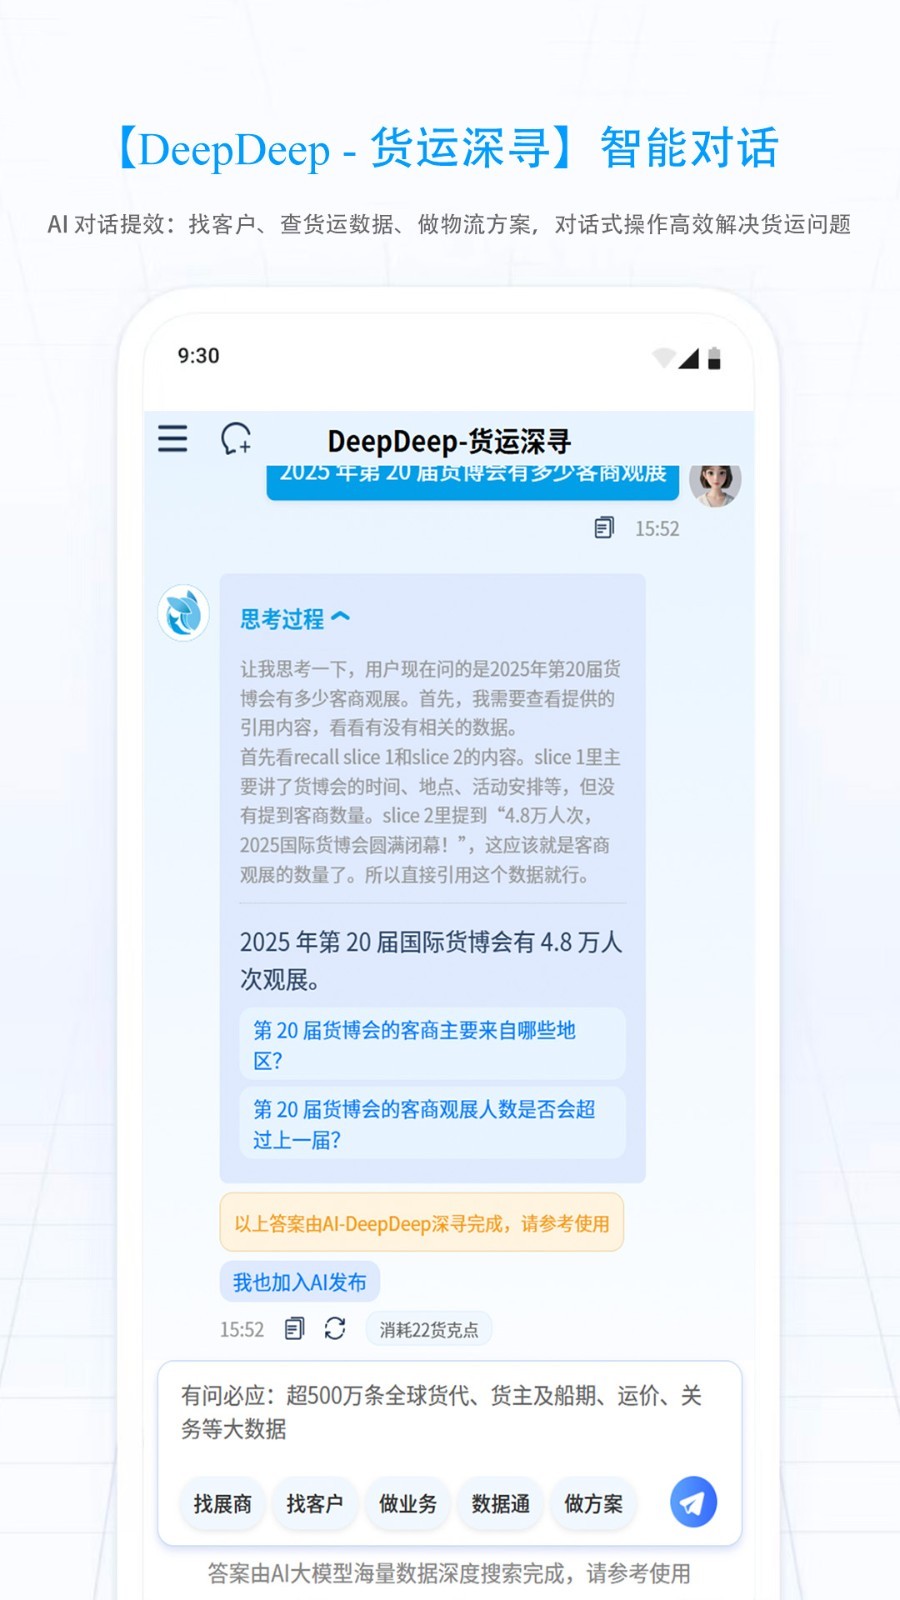Tap the user avatar photo

click(714, 484)
